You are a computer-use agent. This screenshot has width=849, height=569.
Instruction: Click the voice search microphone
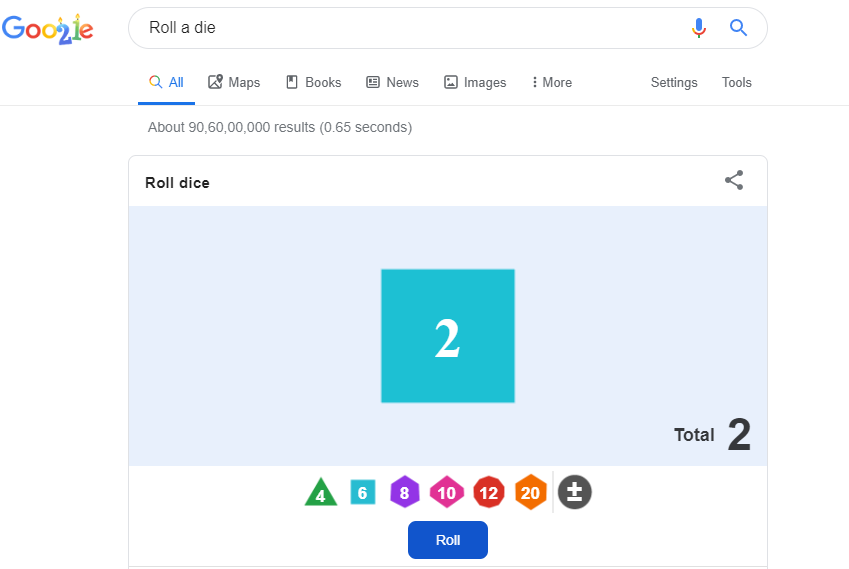coord(699,28)
